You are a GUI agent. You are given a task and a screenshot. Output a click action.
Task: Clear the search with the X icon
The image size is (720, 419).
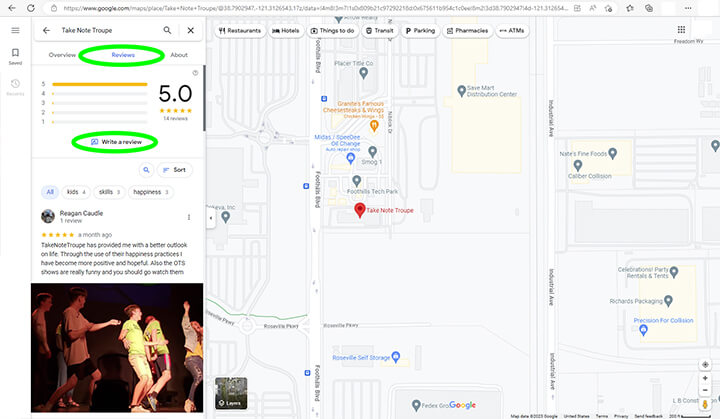(191, 30)
